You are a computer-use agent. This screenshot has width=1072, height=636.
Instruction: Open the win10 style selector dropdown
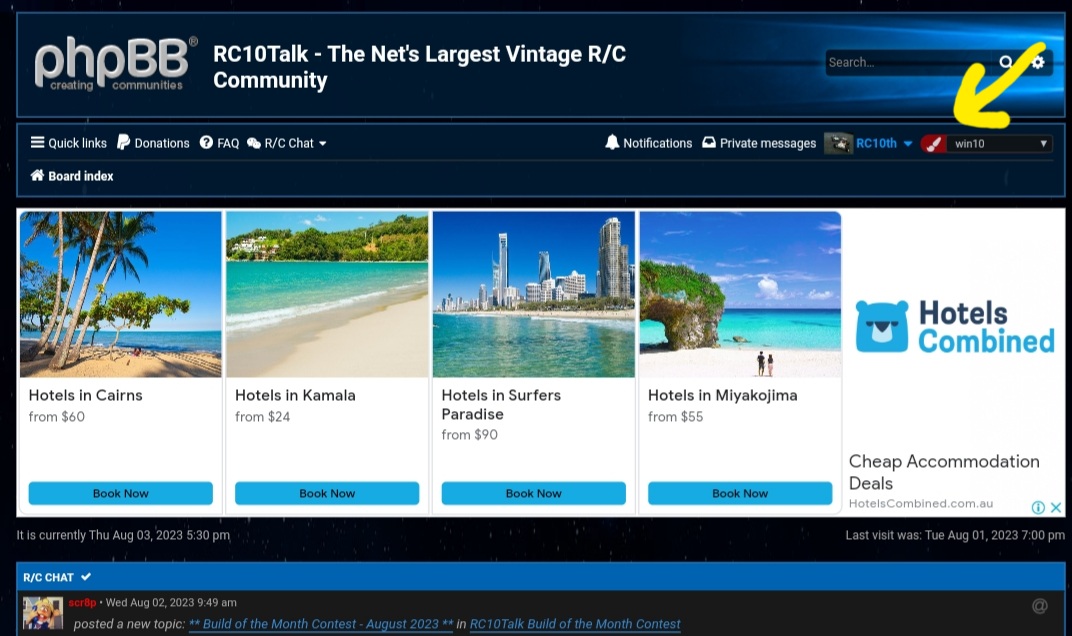1001,144
